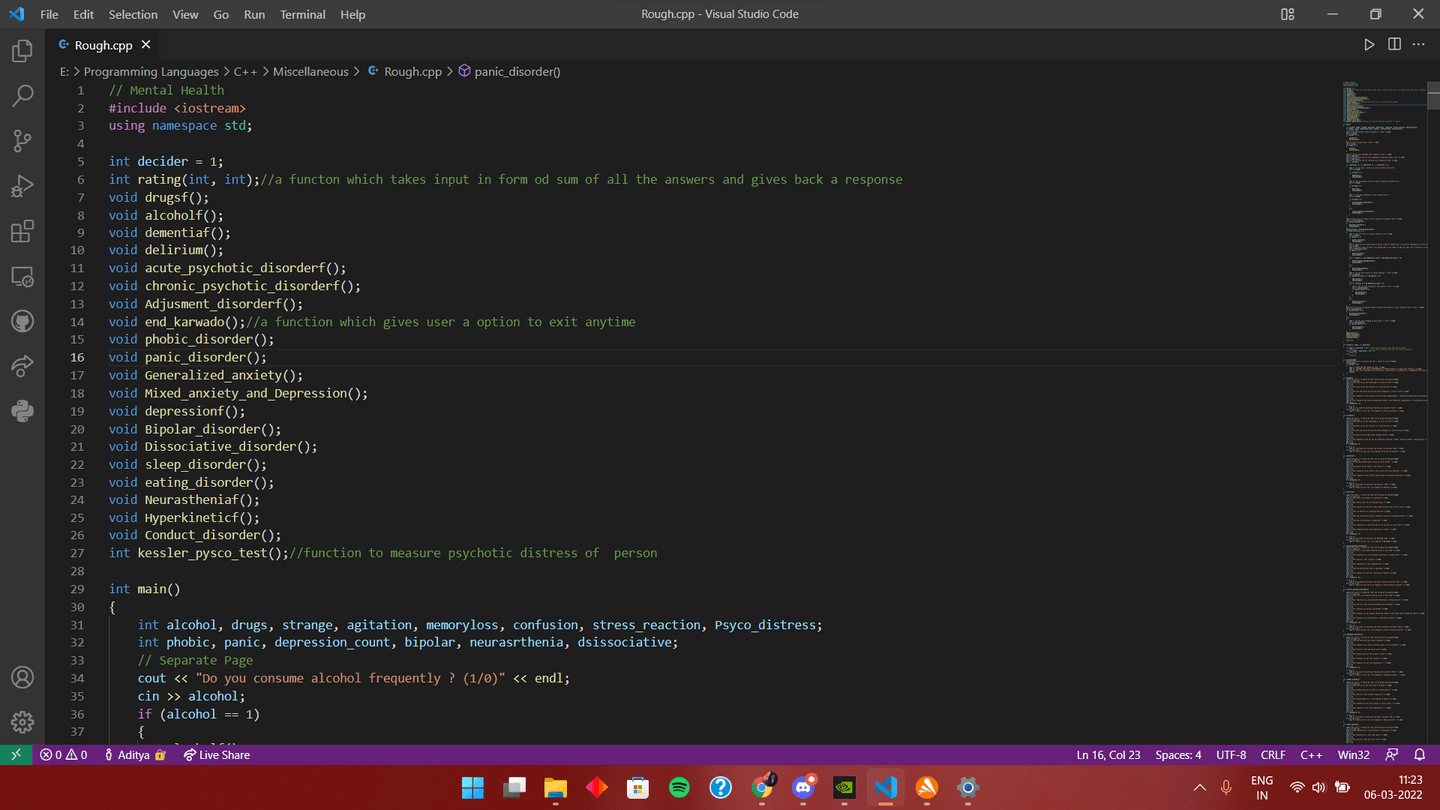Viewport: 1440px width, 810px height.
Task: Open Google Chrome from the taskbar
Action: (762, 788)
